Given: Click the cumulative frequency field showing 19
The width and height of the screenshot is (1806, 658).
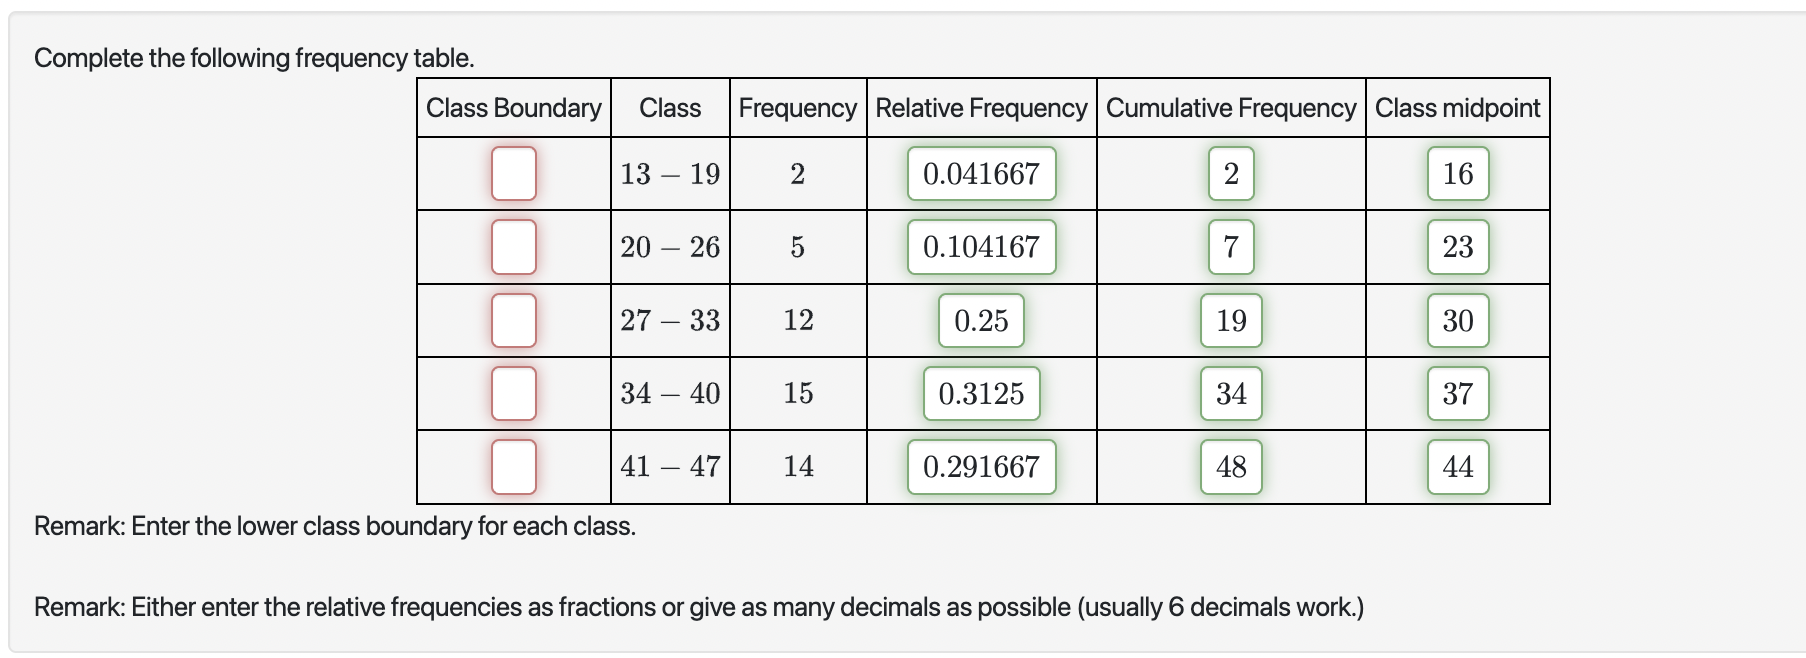Looking at the screenshot, I should click(1231, 320).
